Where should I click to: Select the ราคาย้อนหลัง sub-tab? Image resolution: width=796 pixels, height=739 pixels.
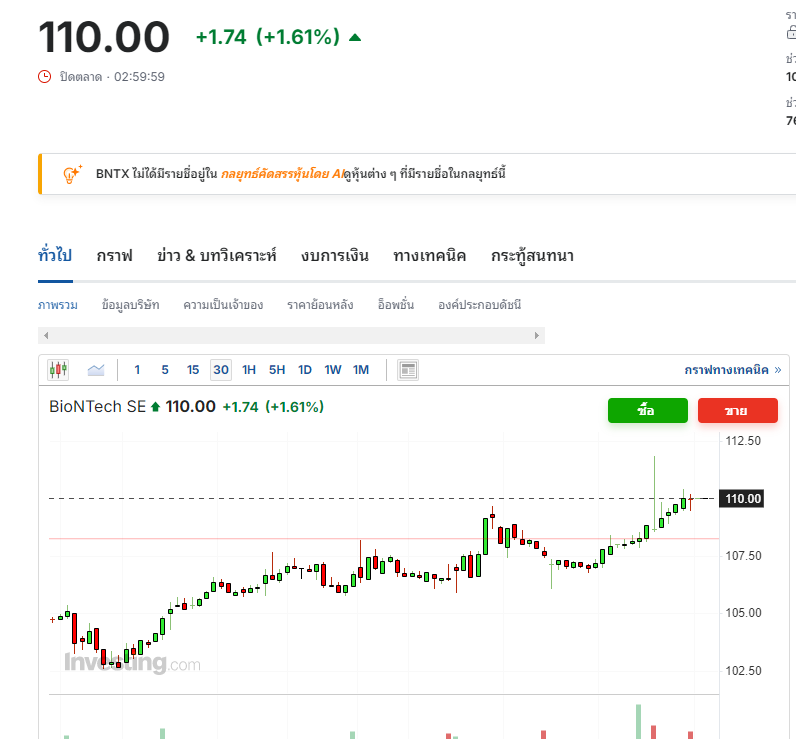click(x=320, y=305)
